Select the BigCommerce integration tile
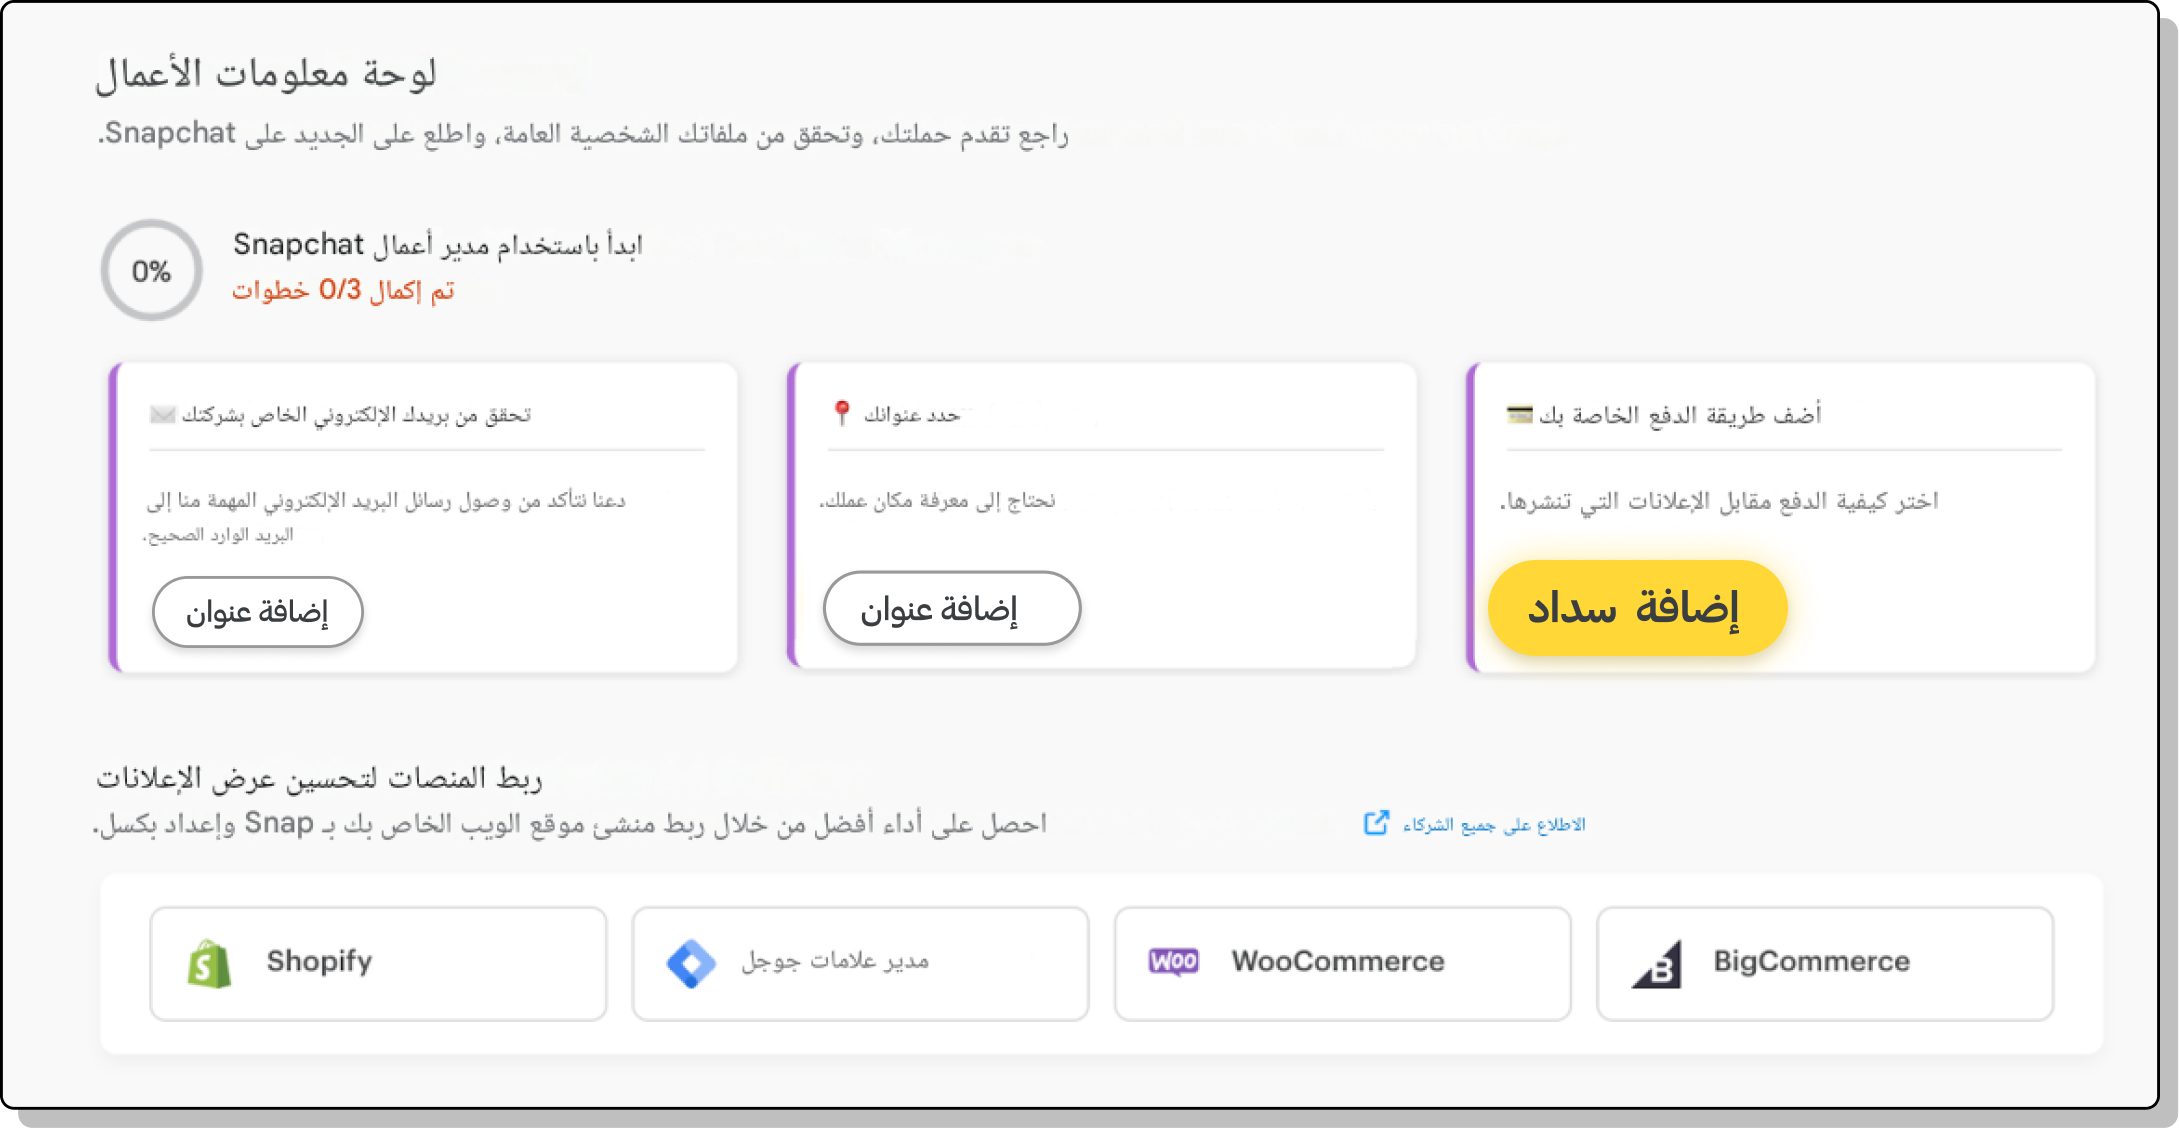Image resolution: width=2179 pixels, height=1128 pixels. [1824, 962]
